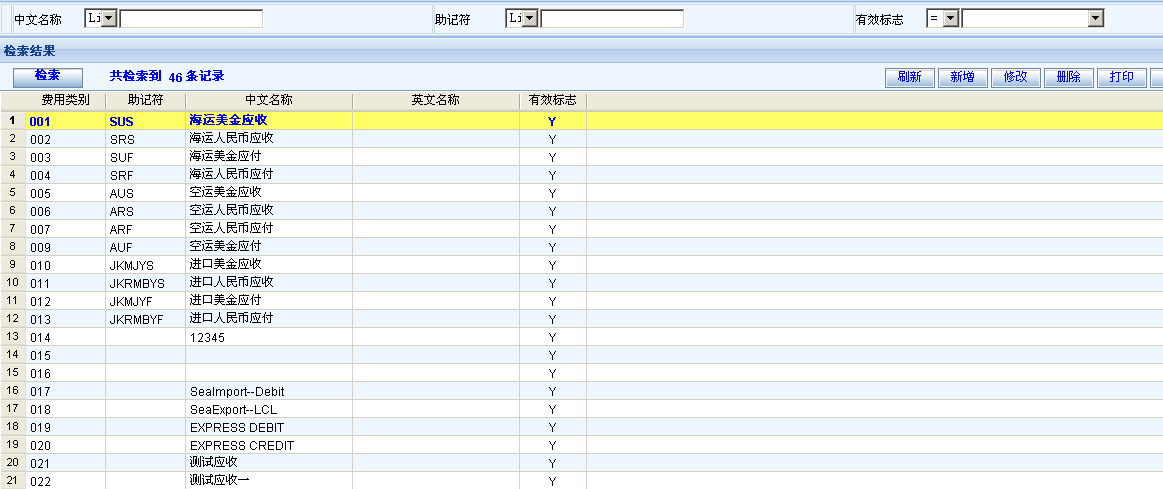Click the 修改 modify button
This screenshot has width=1163, height=489.
coord(1015,78)
